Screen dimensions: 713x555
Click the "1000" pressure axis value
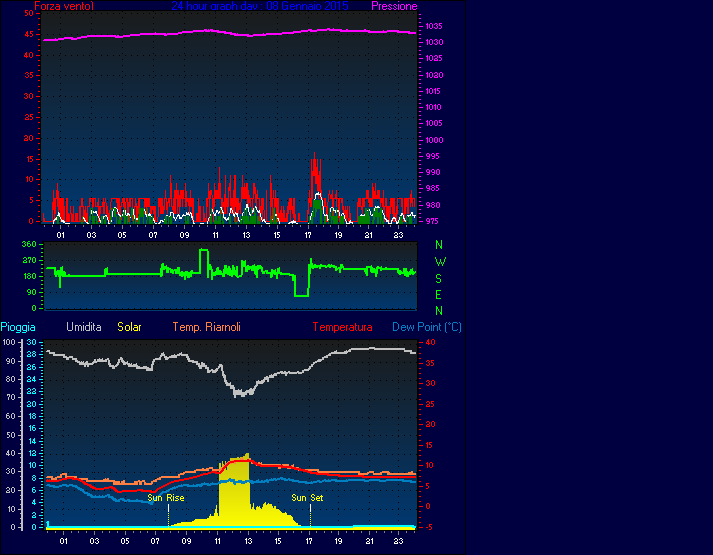[x=434, y=140]
